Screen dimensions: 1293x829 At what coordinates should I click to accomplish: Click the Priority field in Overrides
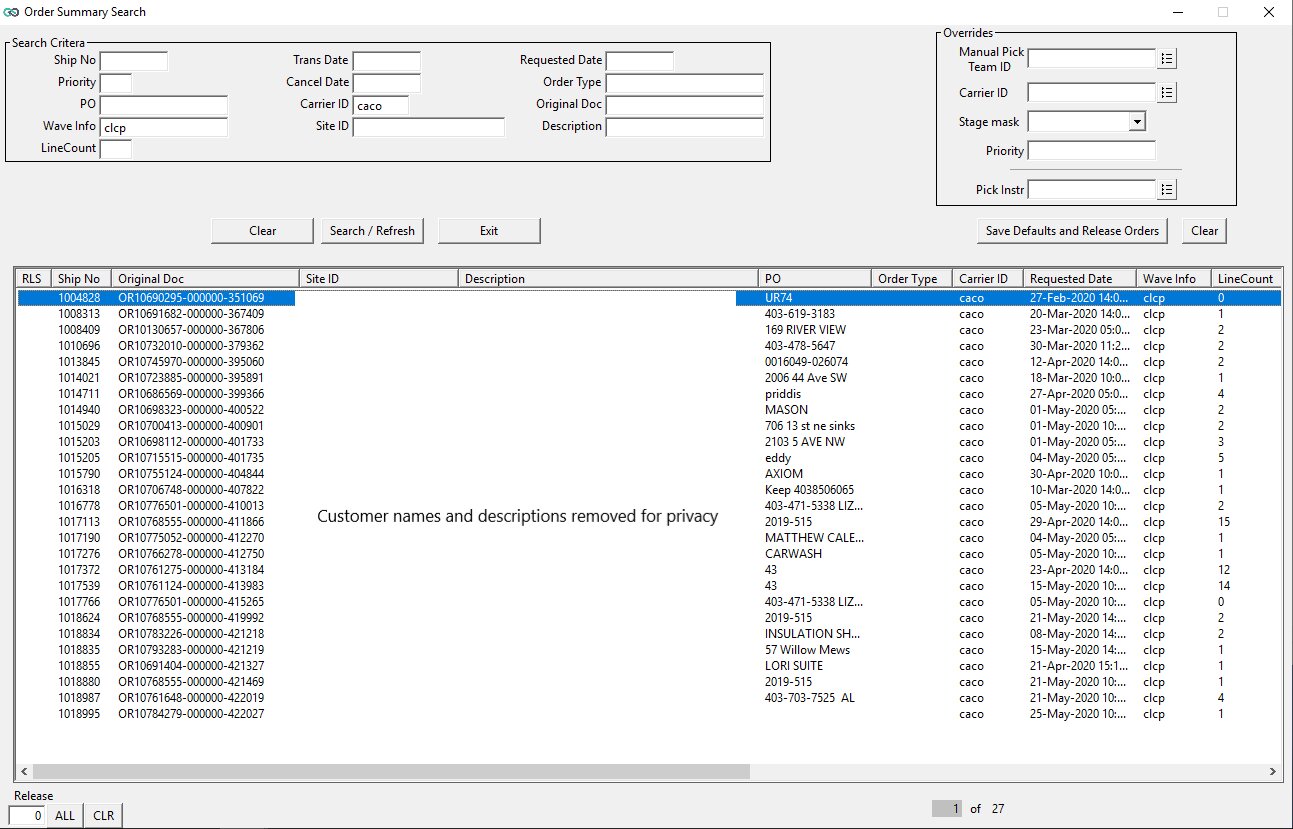1091,151
